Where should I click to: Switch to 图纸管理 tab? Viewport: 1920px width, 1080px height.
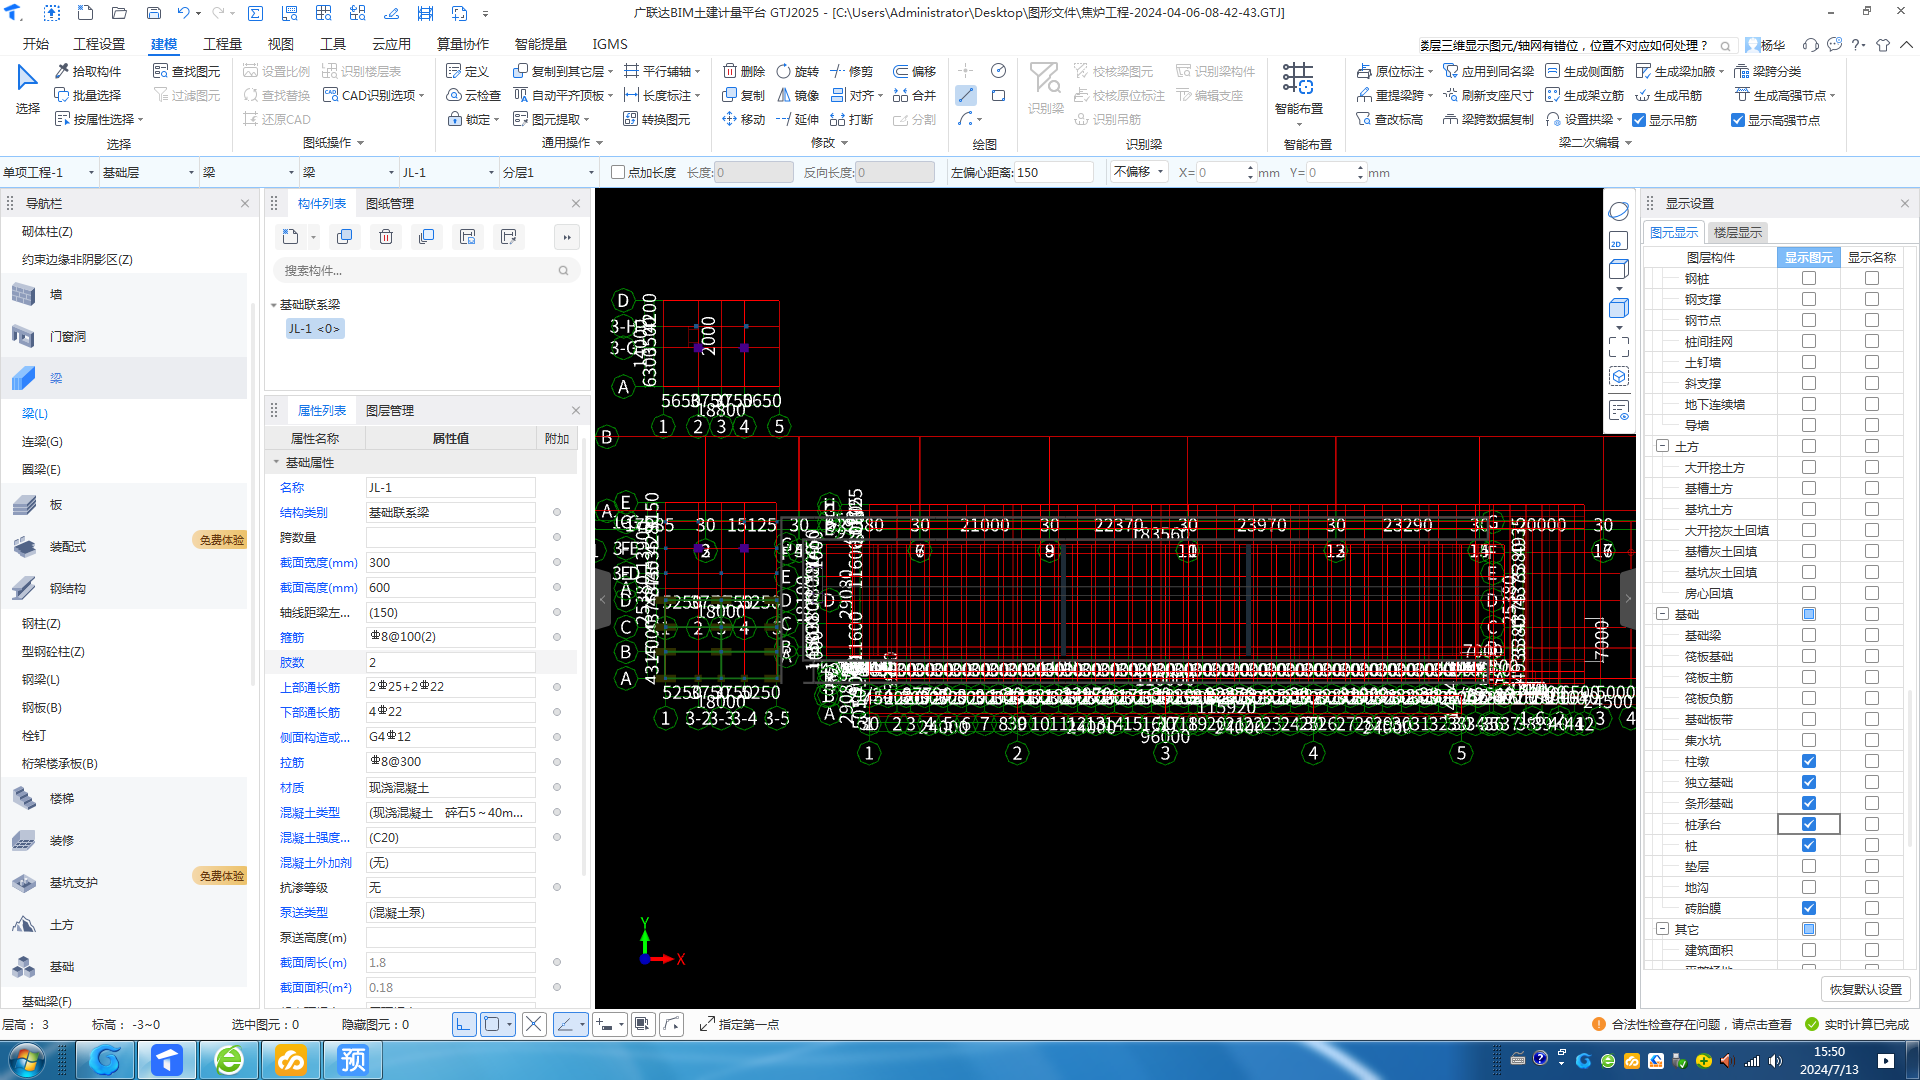(x=389, y=203)
